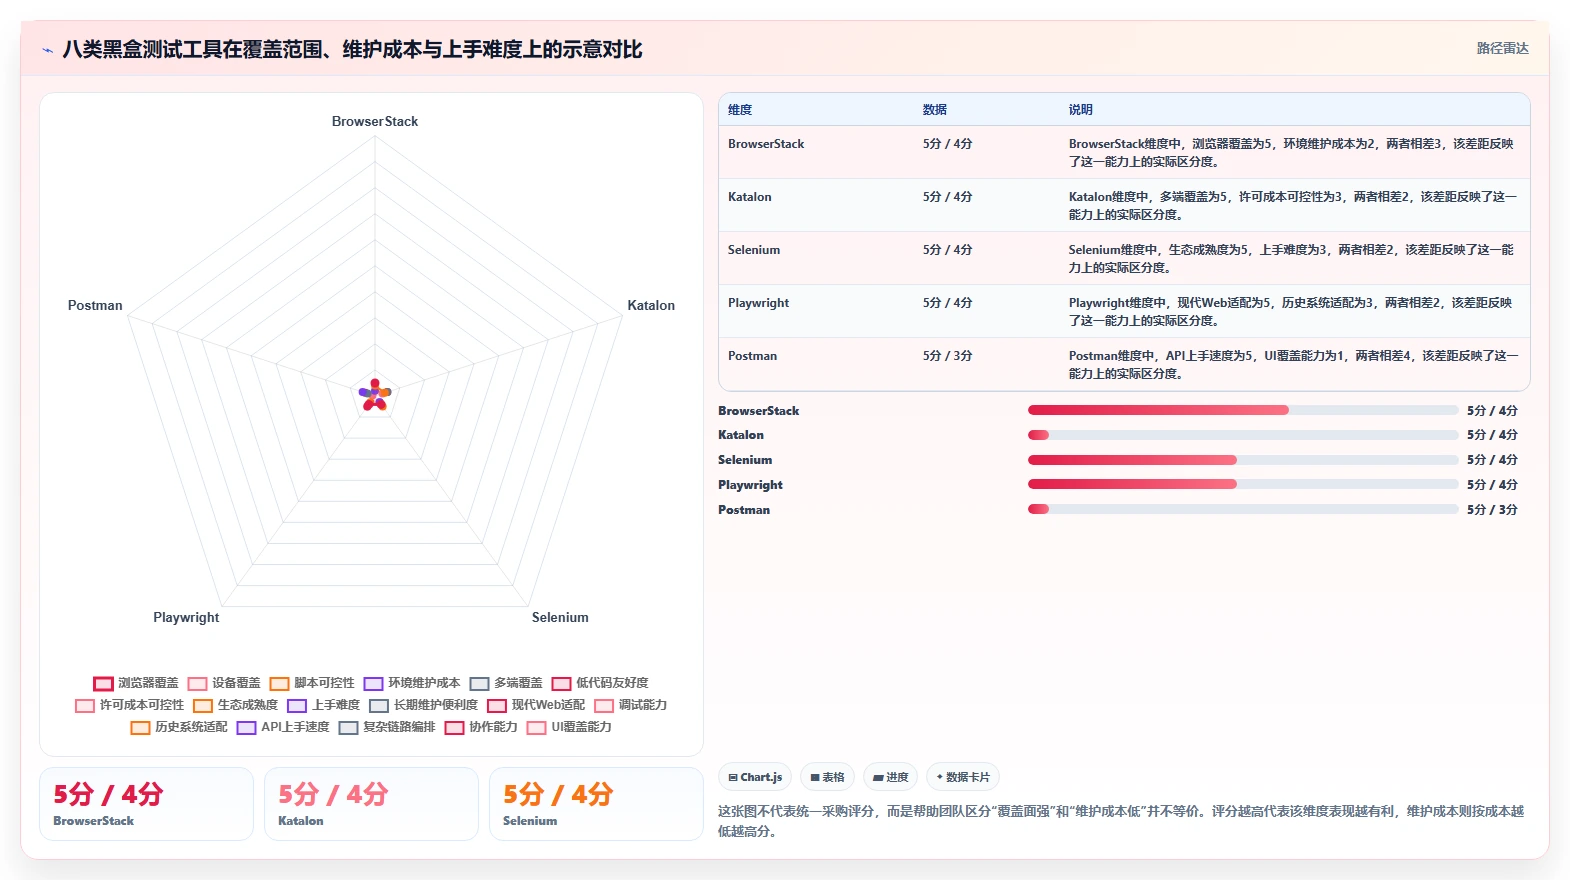This screenshot has width=1570, height=880.
Task: Select the Postman row in table
Action: coord(1124,364)
